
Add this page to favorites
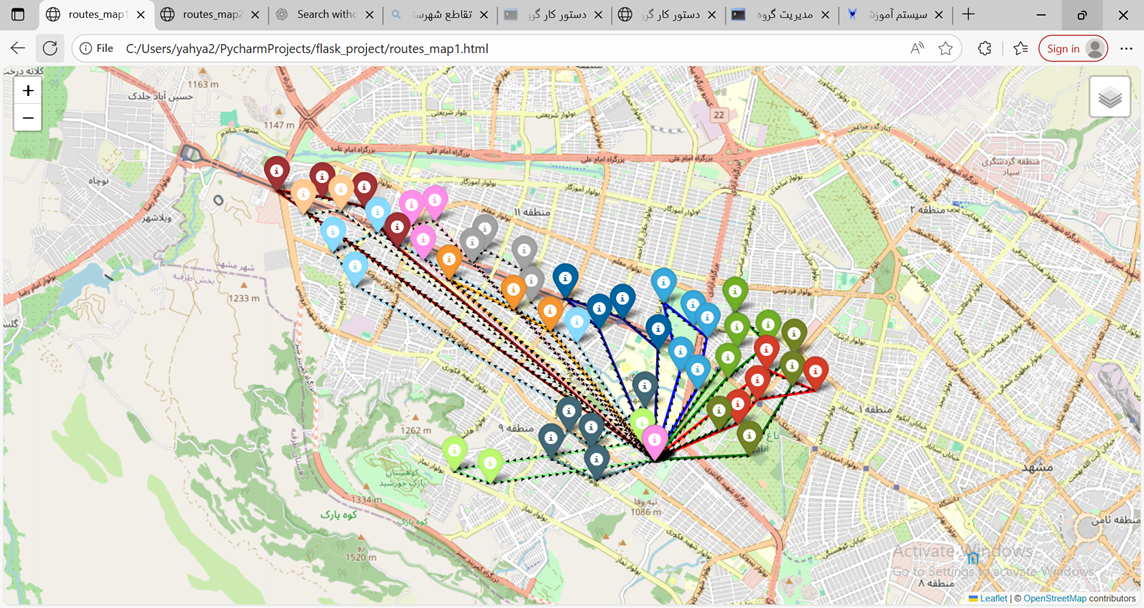point(945,48)
